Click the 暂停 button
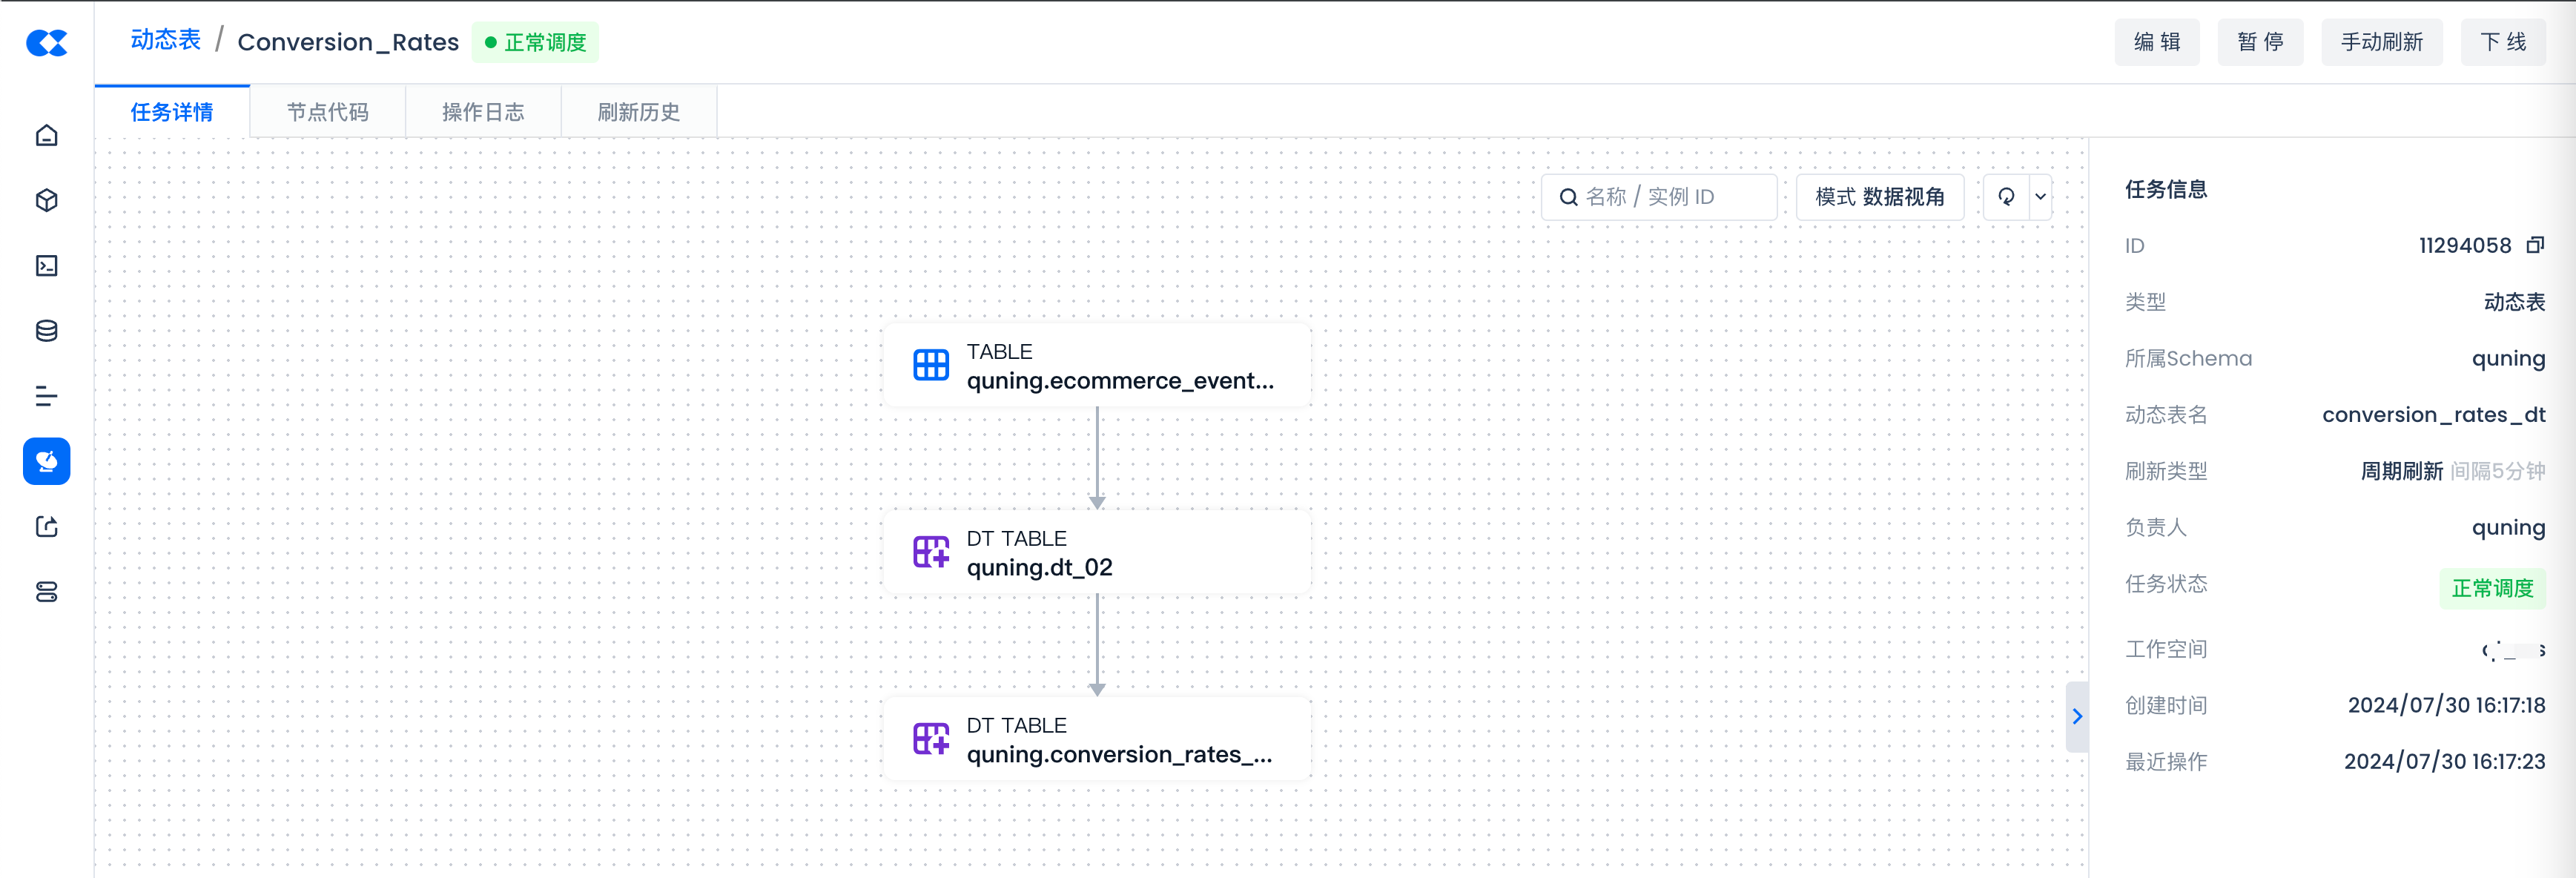Image resolution: width=2576 pixels, height=878 pixels. [2260, 42]
